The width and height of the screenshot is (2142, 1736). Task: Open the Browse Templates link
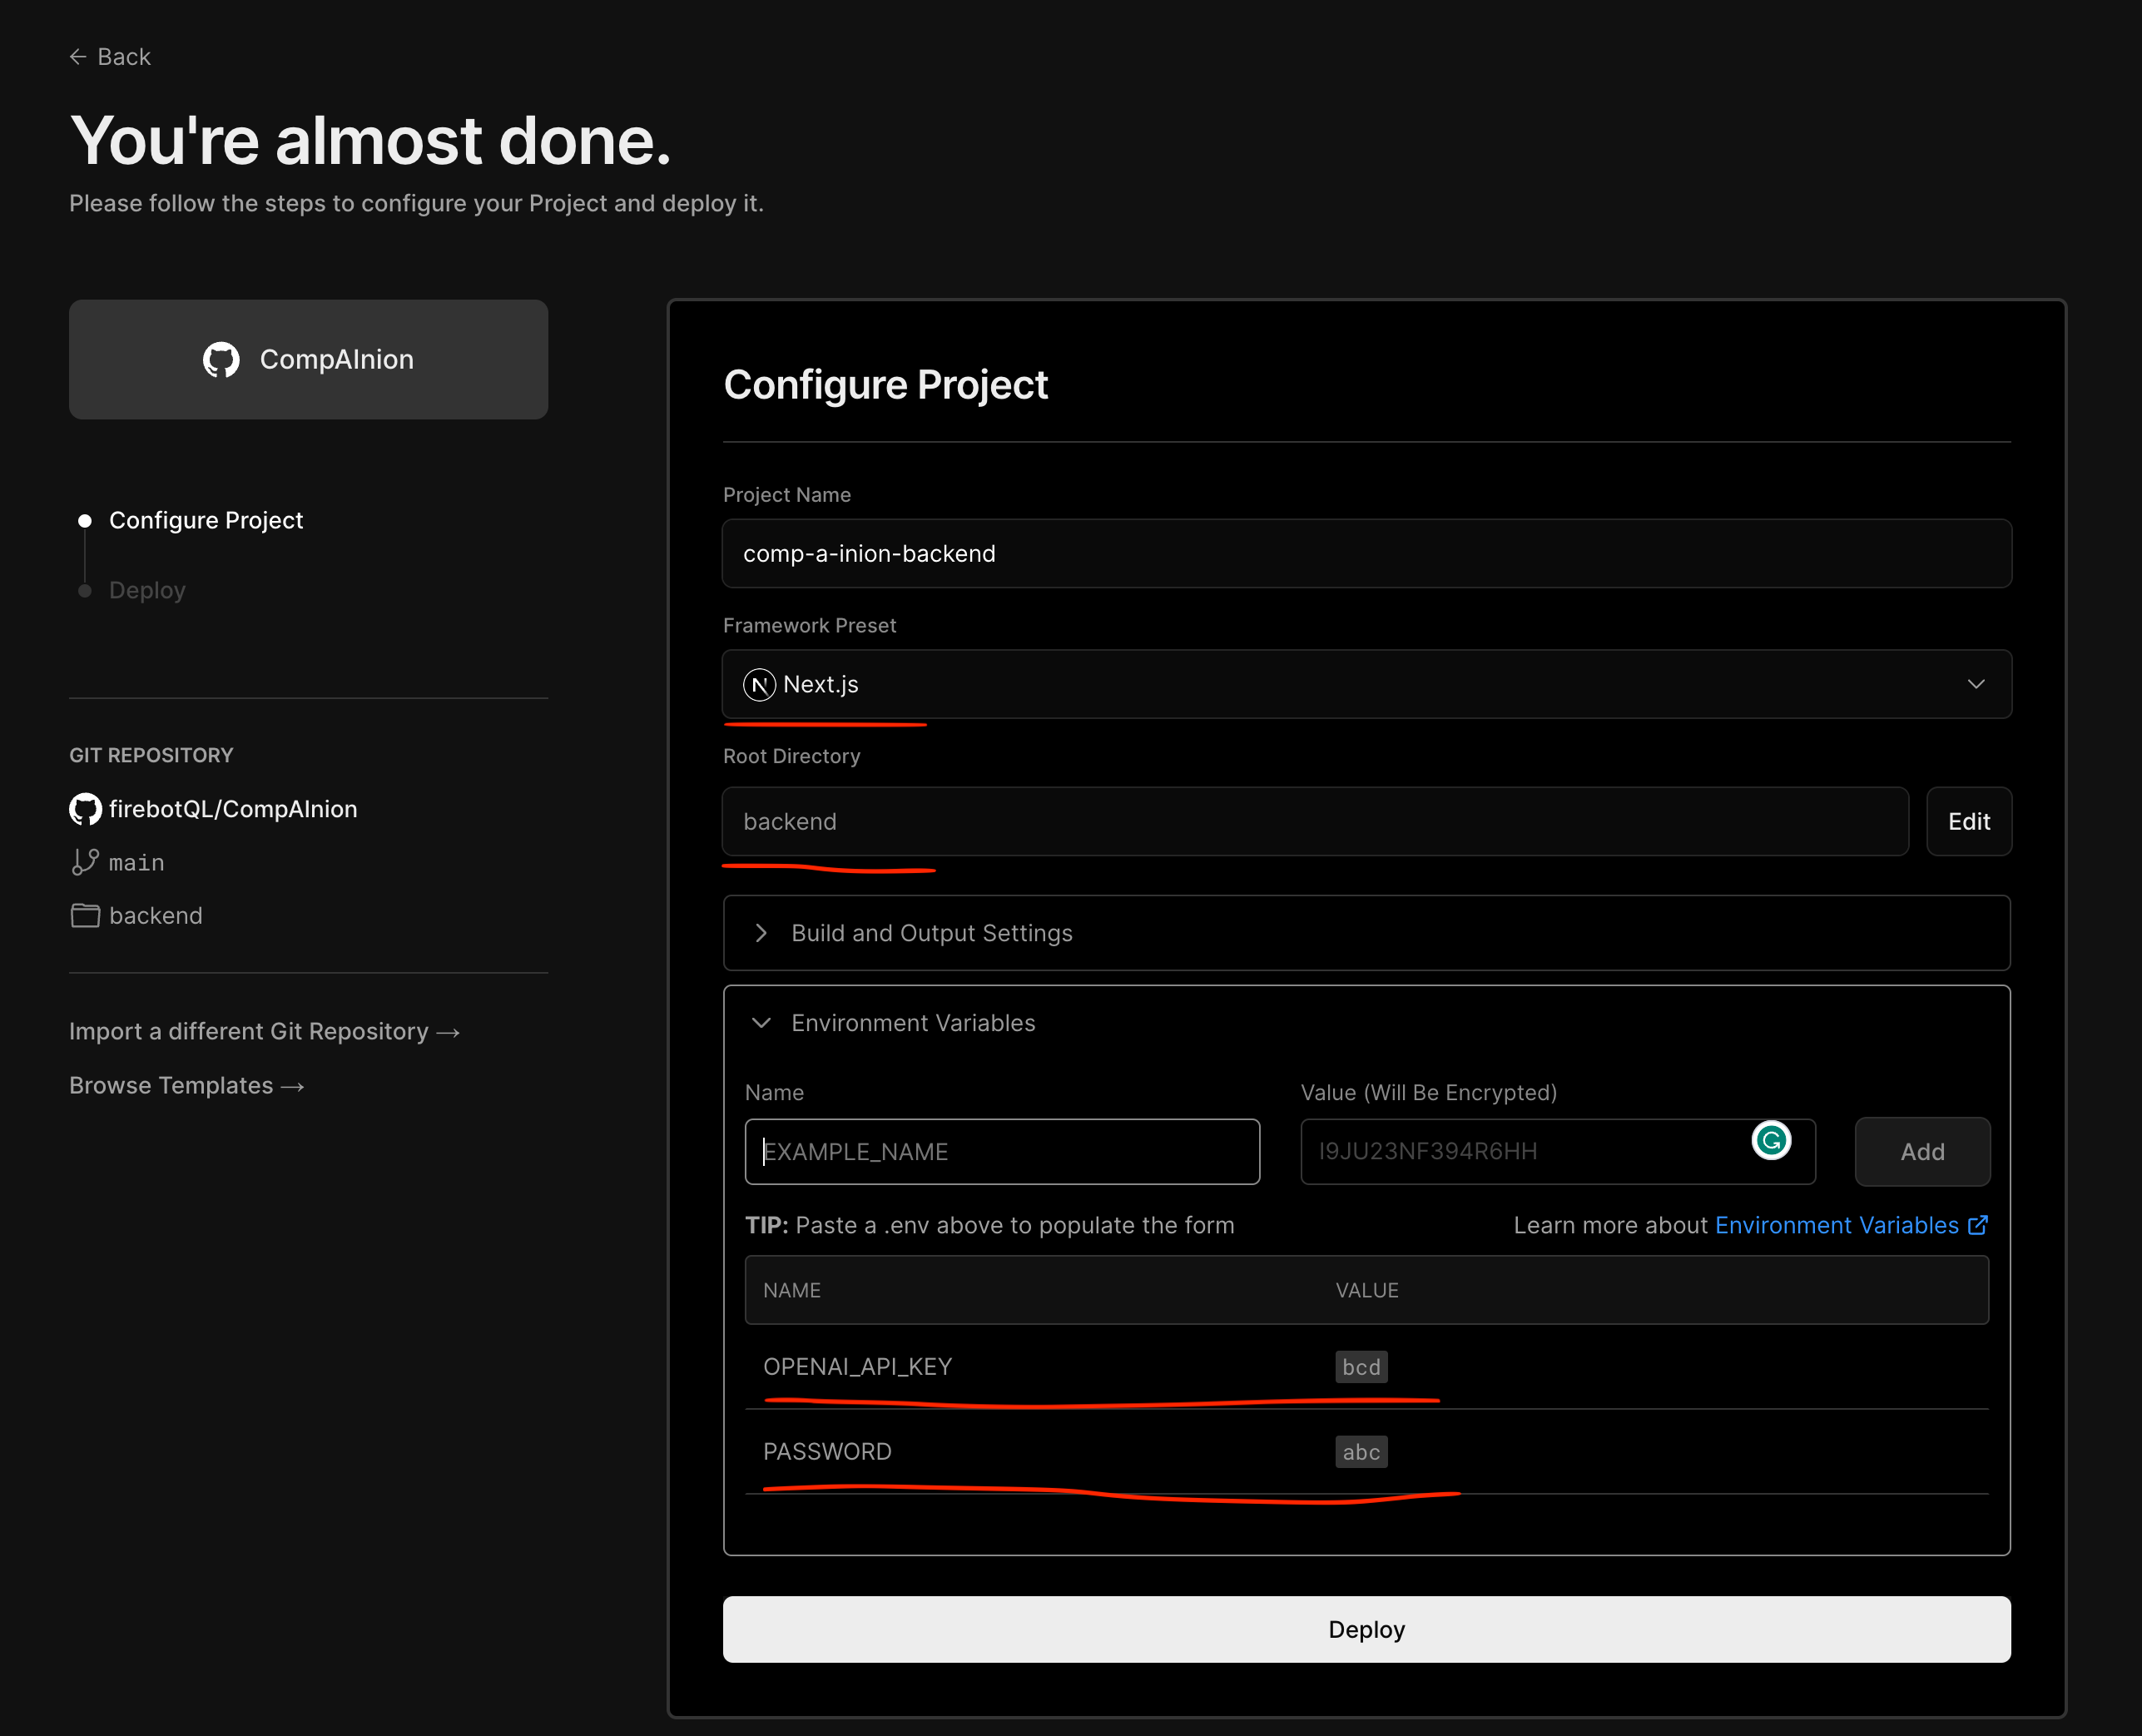click(x=186, y=1086)
